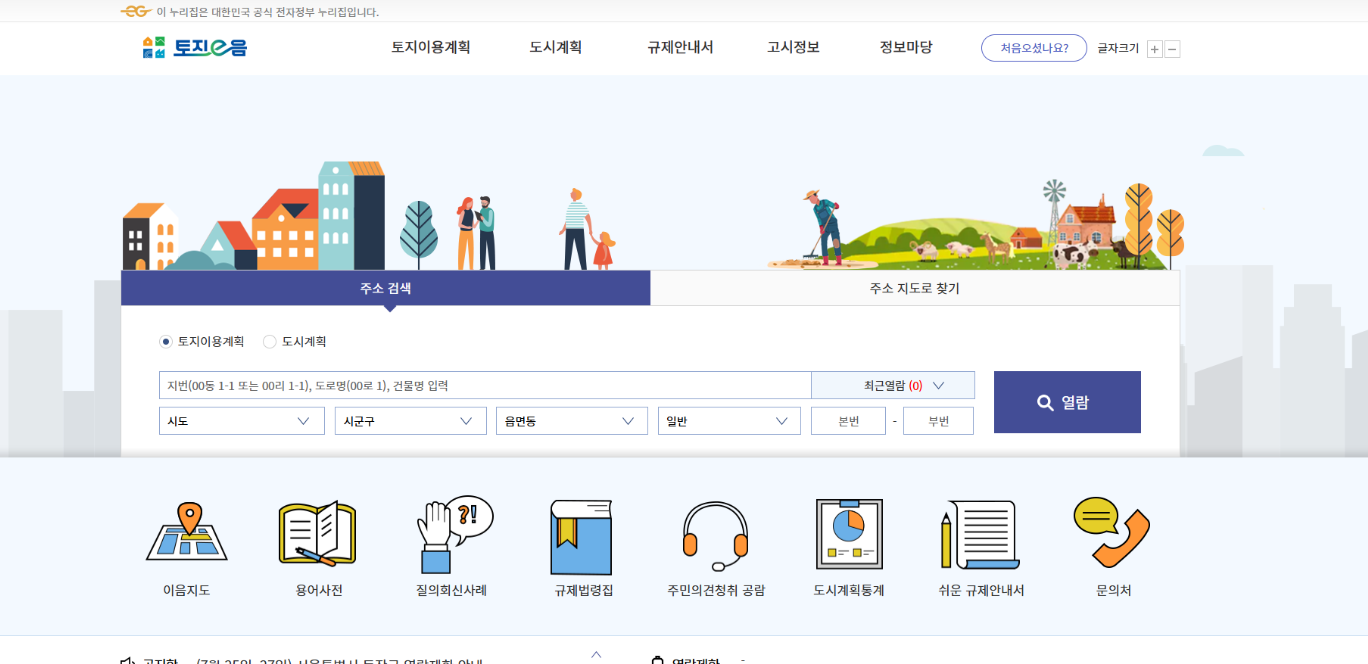Open the 쉬운 규제안내서 pencil document icon
This screenshot has height=664, width=1368.
pos(980,533)
